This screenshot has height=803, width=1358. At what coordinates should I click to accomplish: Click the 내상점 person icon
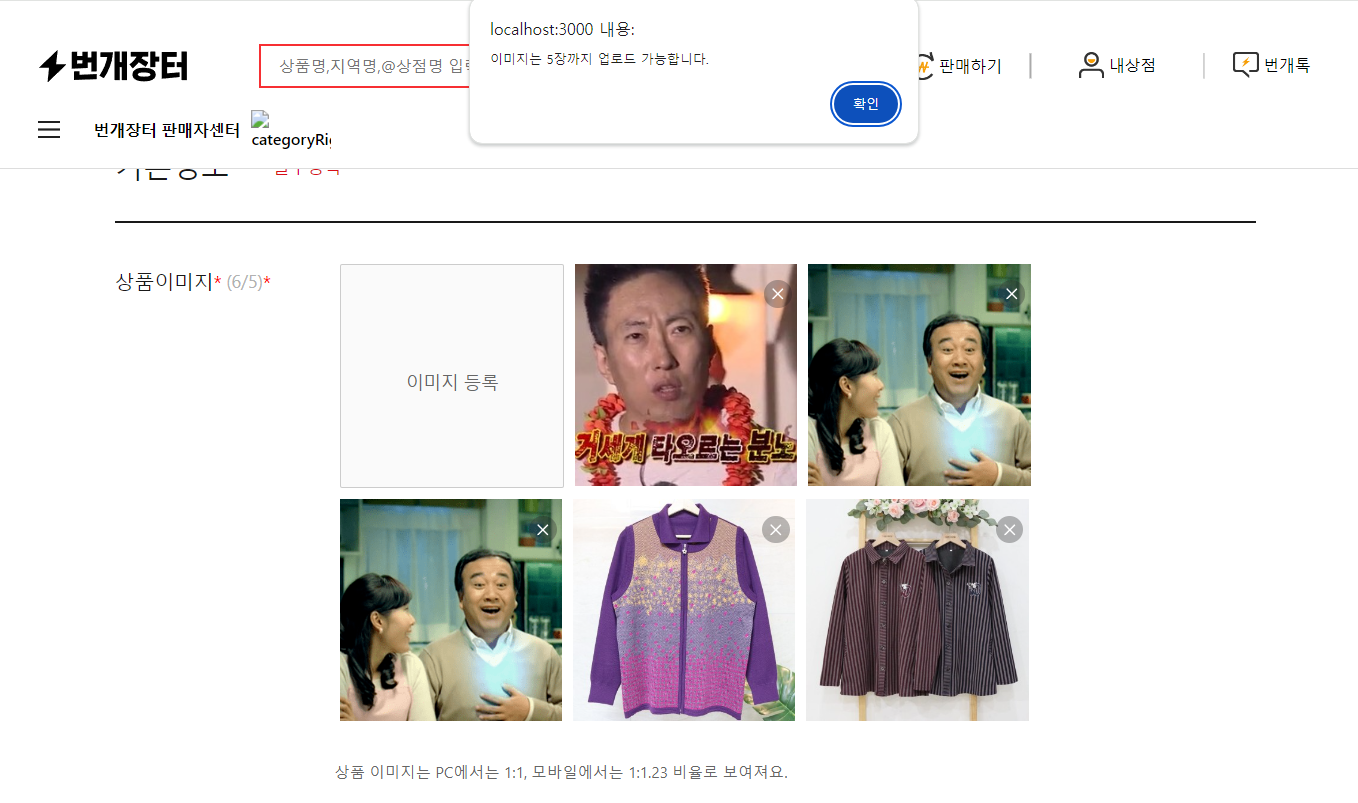tap(1091, 66)
